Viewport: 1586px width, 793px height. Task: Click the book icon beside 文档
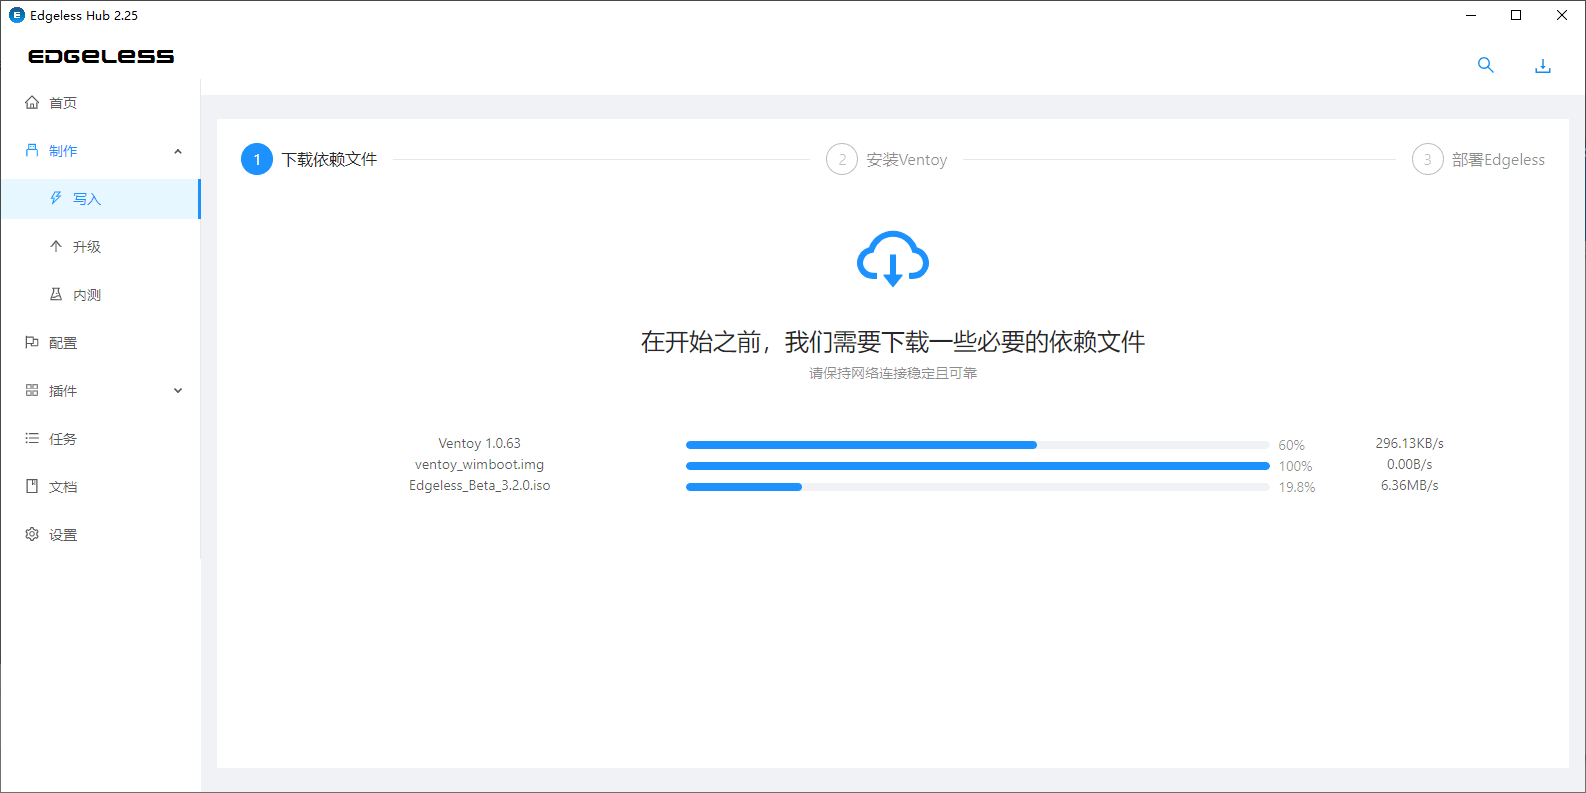pyautogui.click(x=32, y=486)
